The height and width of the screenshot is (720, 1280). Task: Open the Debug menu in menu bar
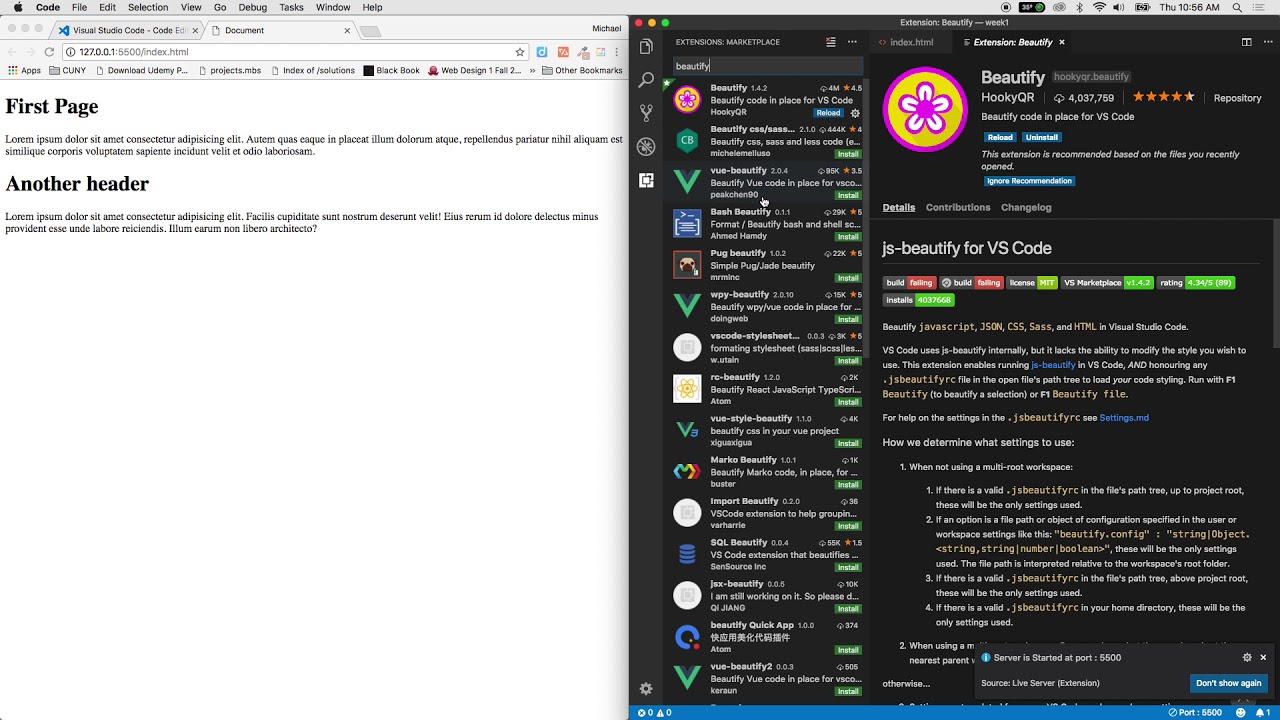(x=253, y=7)
